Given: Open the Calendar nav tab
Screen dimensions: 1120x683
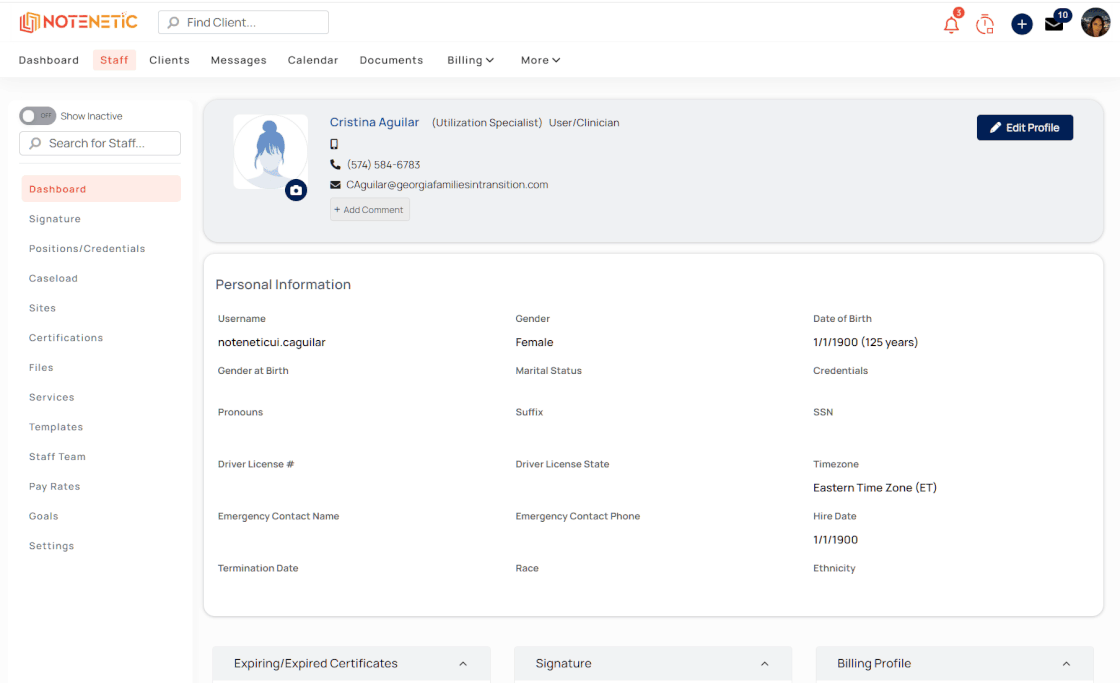Looking at the screenshot, I should pyautogui.click(x=313, y=60).
